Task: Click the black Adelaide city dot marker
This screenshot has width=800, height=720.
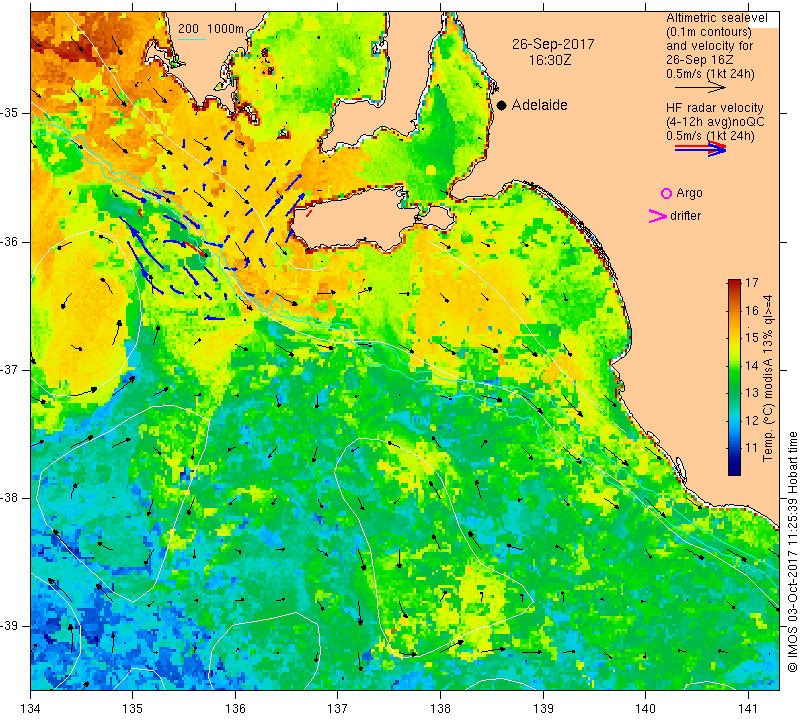Action: point(502,106)
